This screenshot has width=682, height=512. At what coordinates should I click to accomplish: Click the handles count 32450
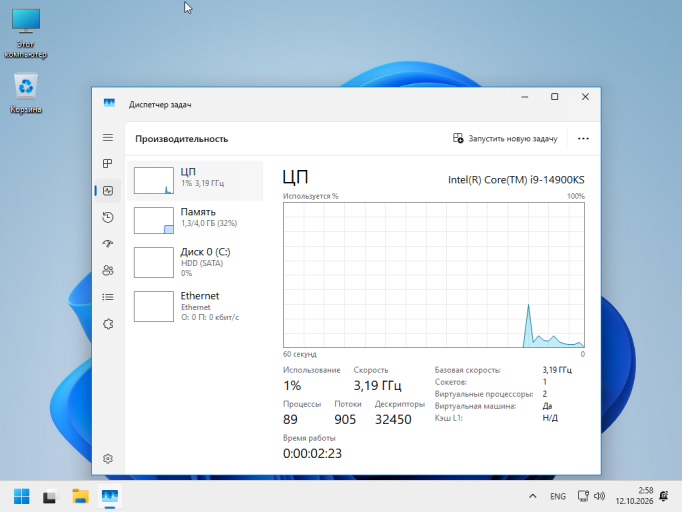coord(393,419)
